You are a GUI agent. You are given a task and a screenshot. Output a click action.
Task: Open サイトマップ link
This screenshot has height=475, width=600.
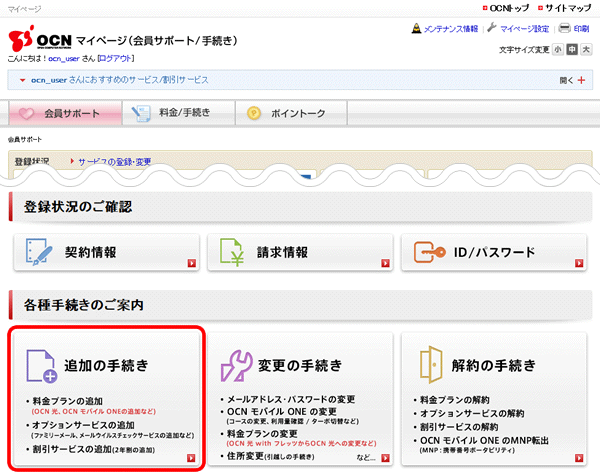568,8
